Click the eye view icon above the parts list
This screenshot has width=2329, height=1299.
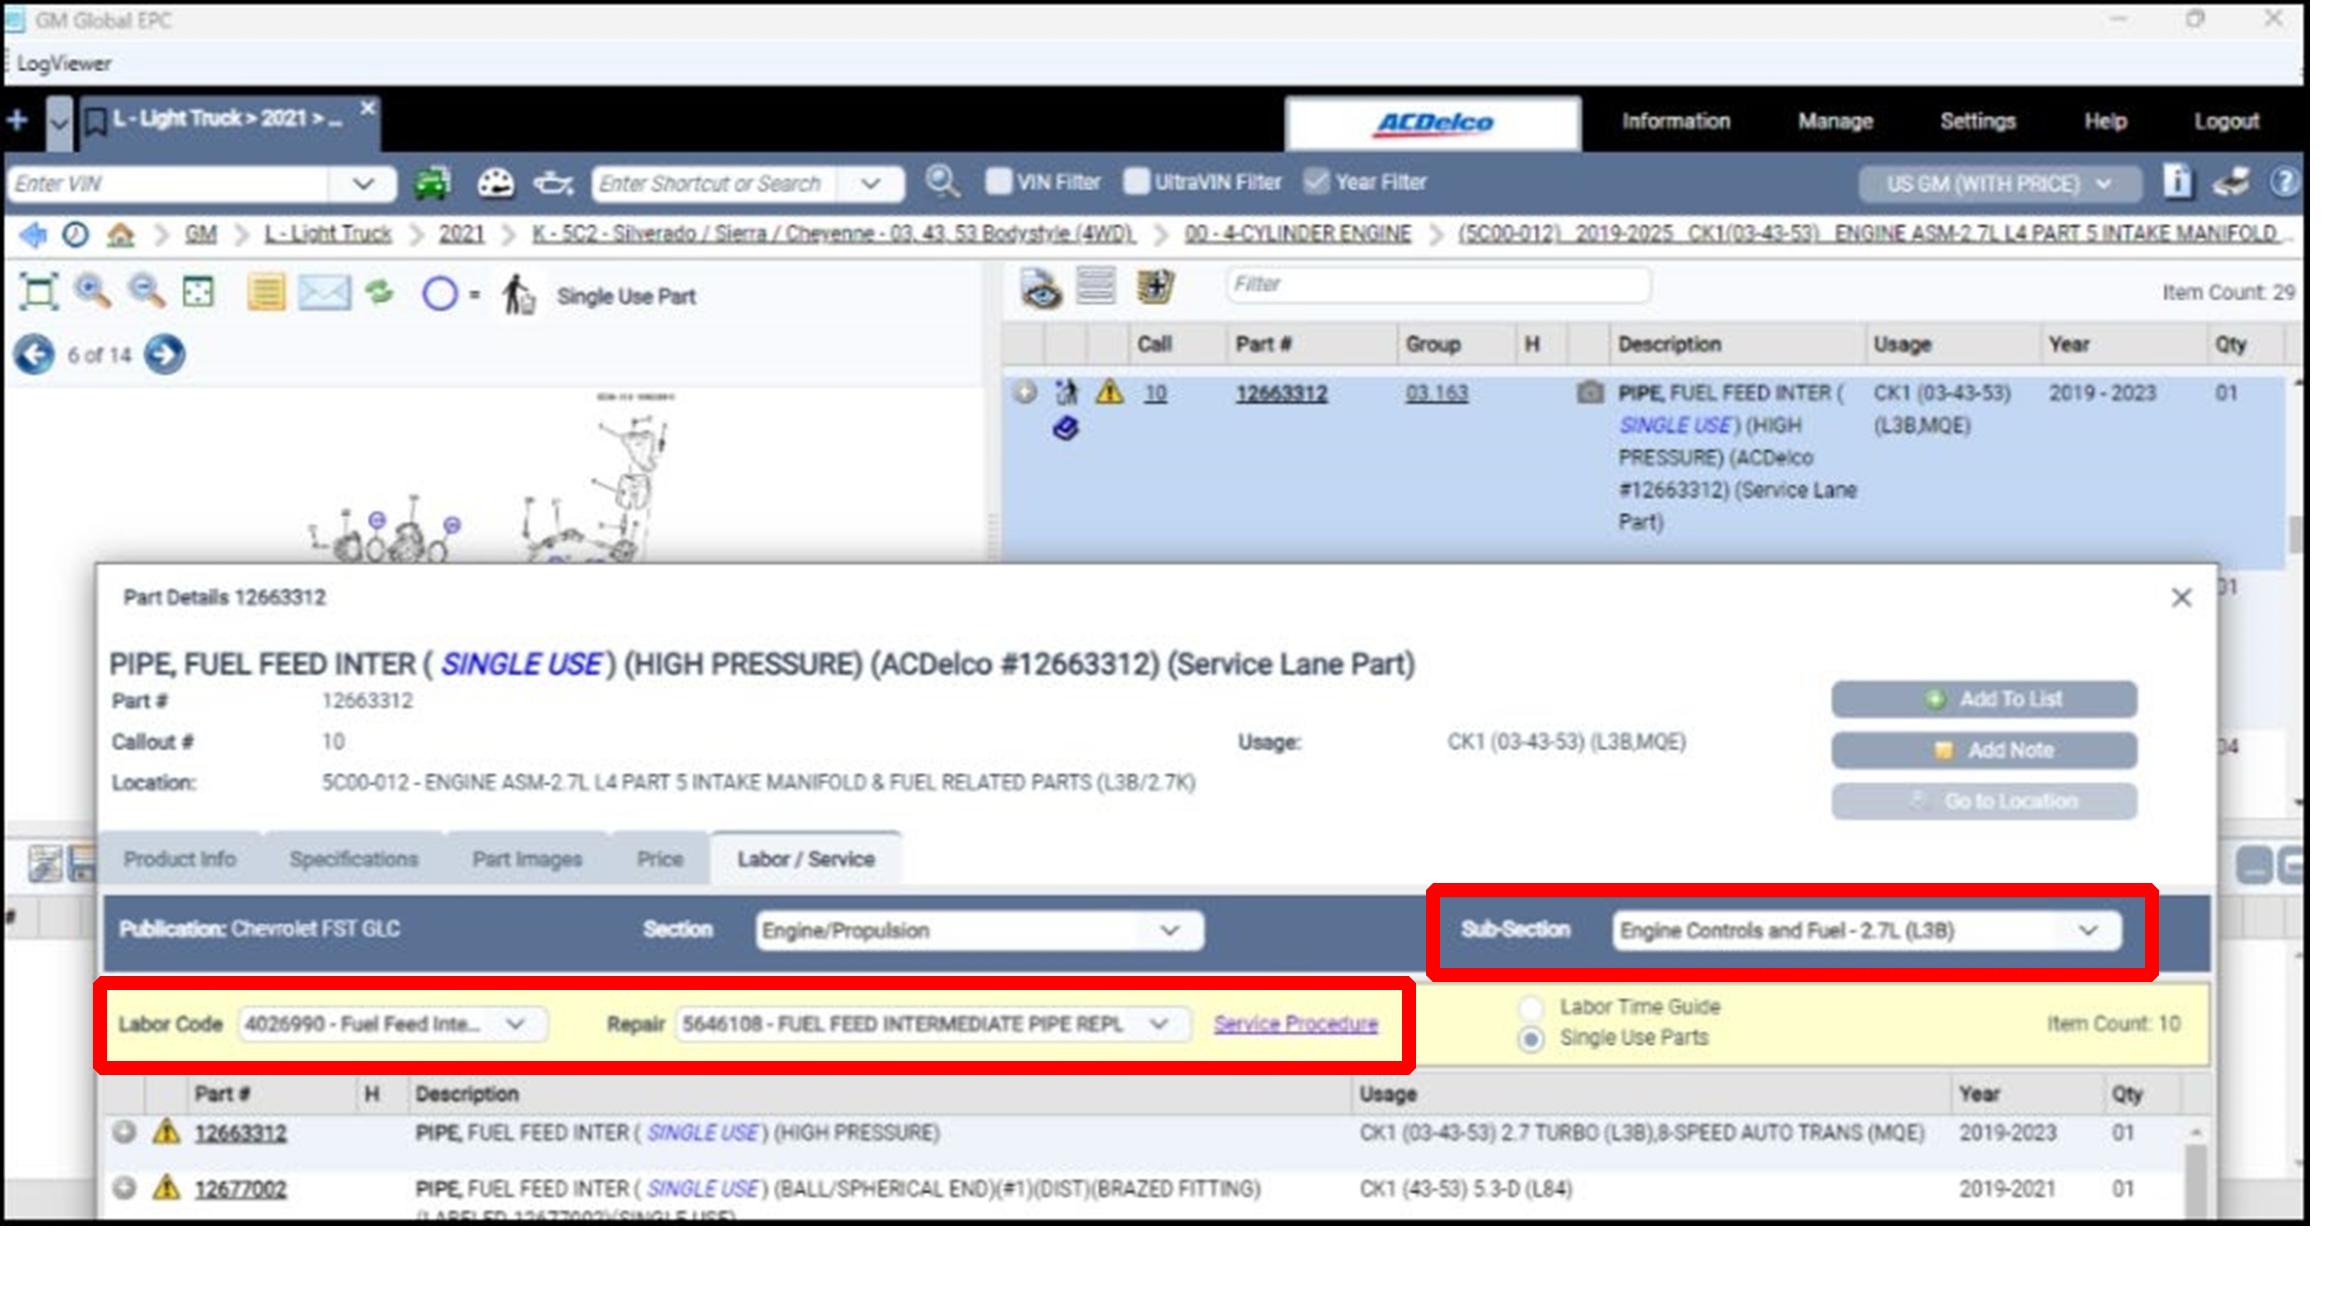point(1041,289)
